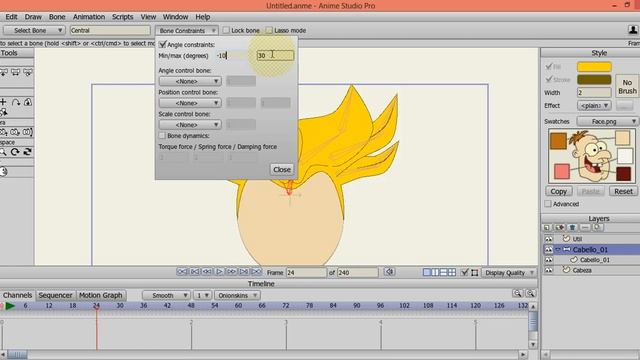Open the Onionskins dropdown
This screenshot has width=640, height=360.
237,295
